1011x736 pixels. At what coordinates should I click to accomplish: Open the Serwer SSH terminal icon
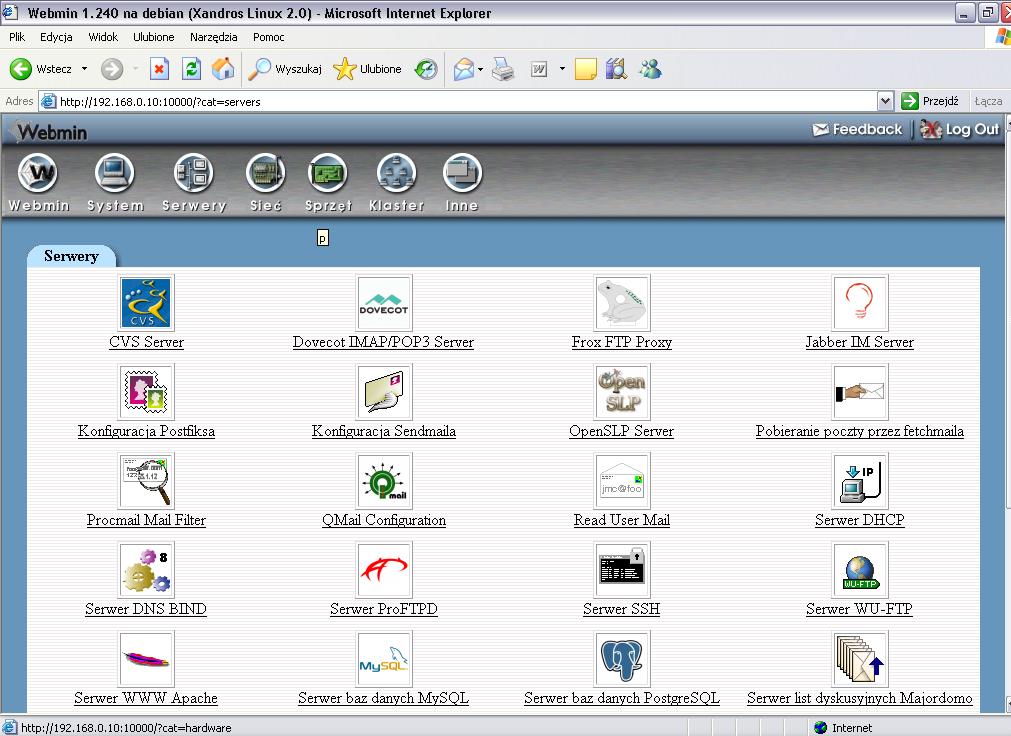pos(622,570)
